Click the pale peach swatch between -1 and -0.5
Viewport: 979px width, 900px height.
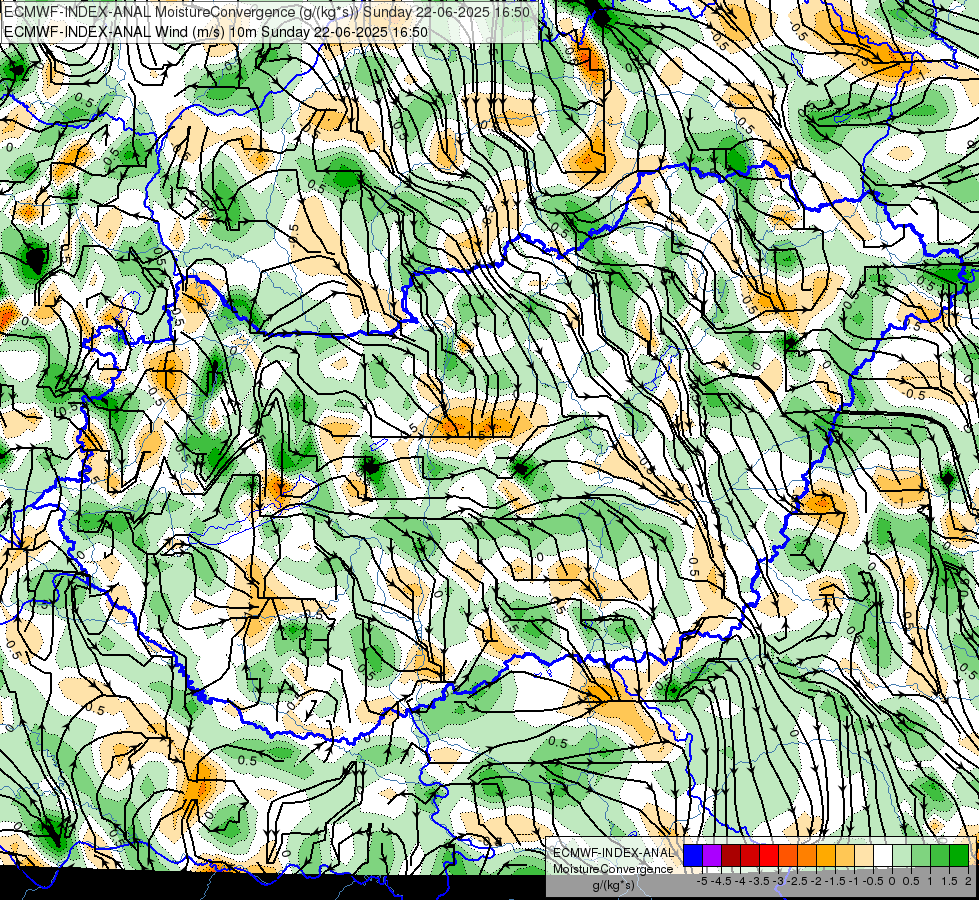(x=864, y=856)
